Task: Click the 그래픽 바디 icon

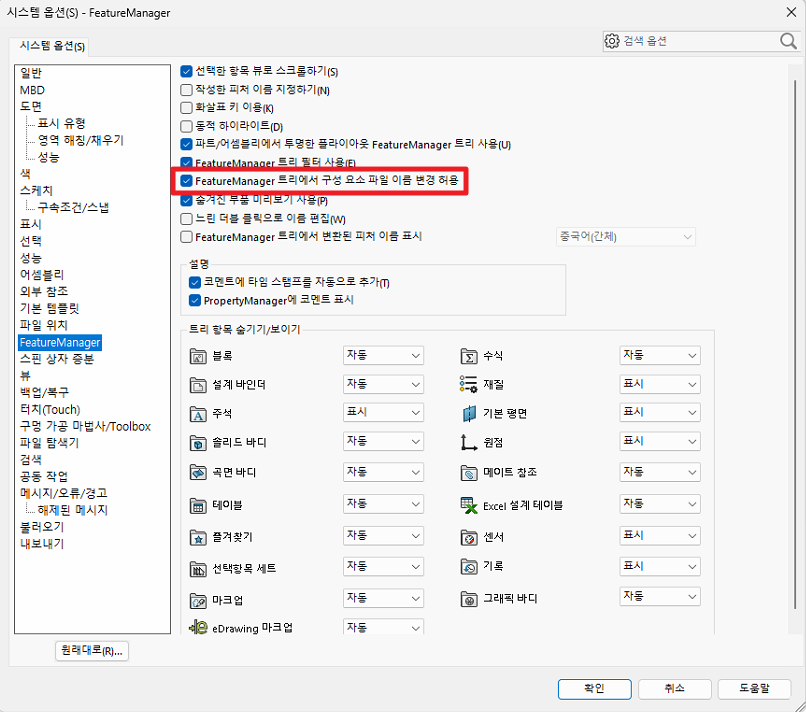Action: [469, 598]
